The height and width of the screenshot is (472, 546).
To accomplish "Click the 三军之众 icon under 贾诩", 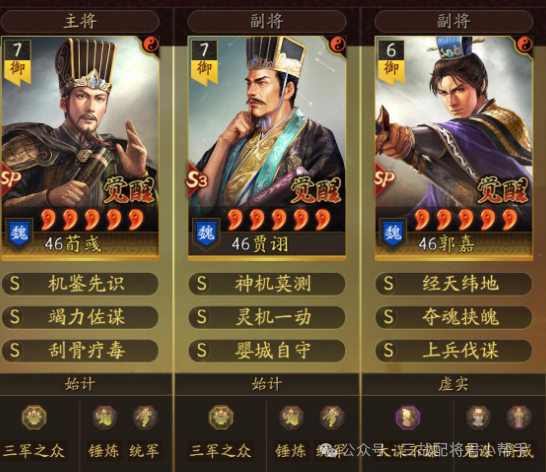I will [x=221, y=417].
